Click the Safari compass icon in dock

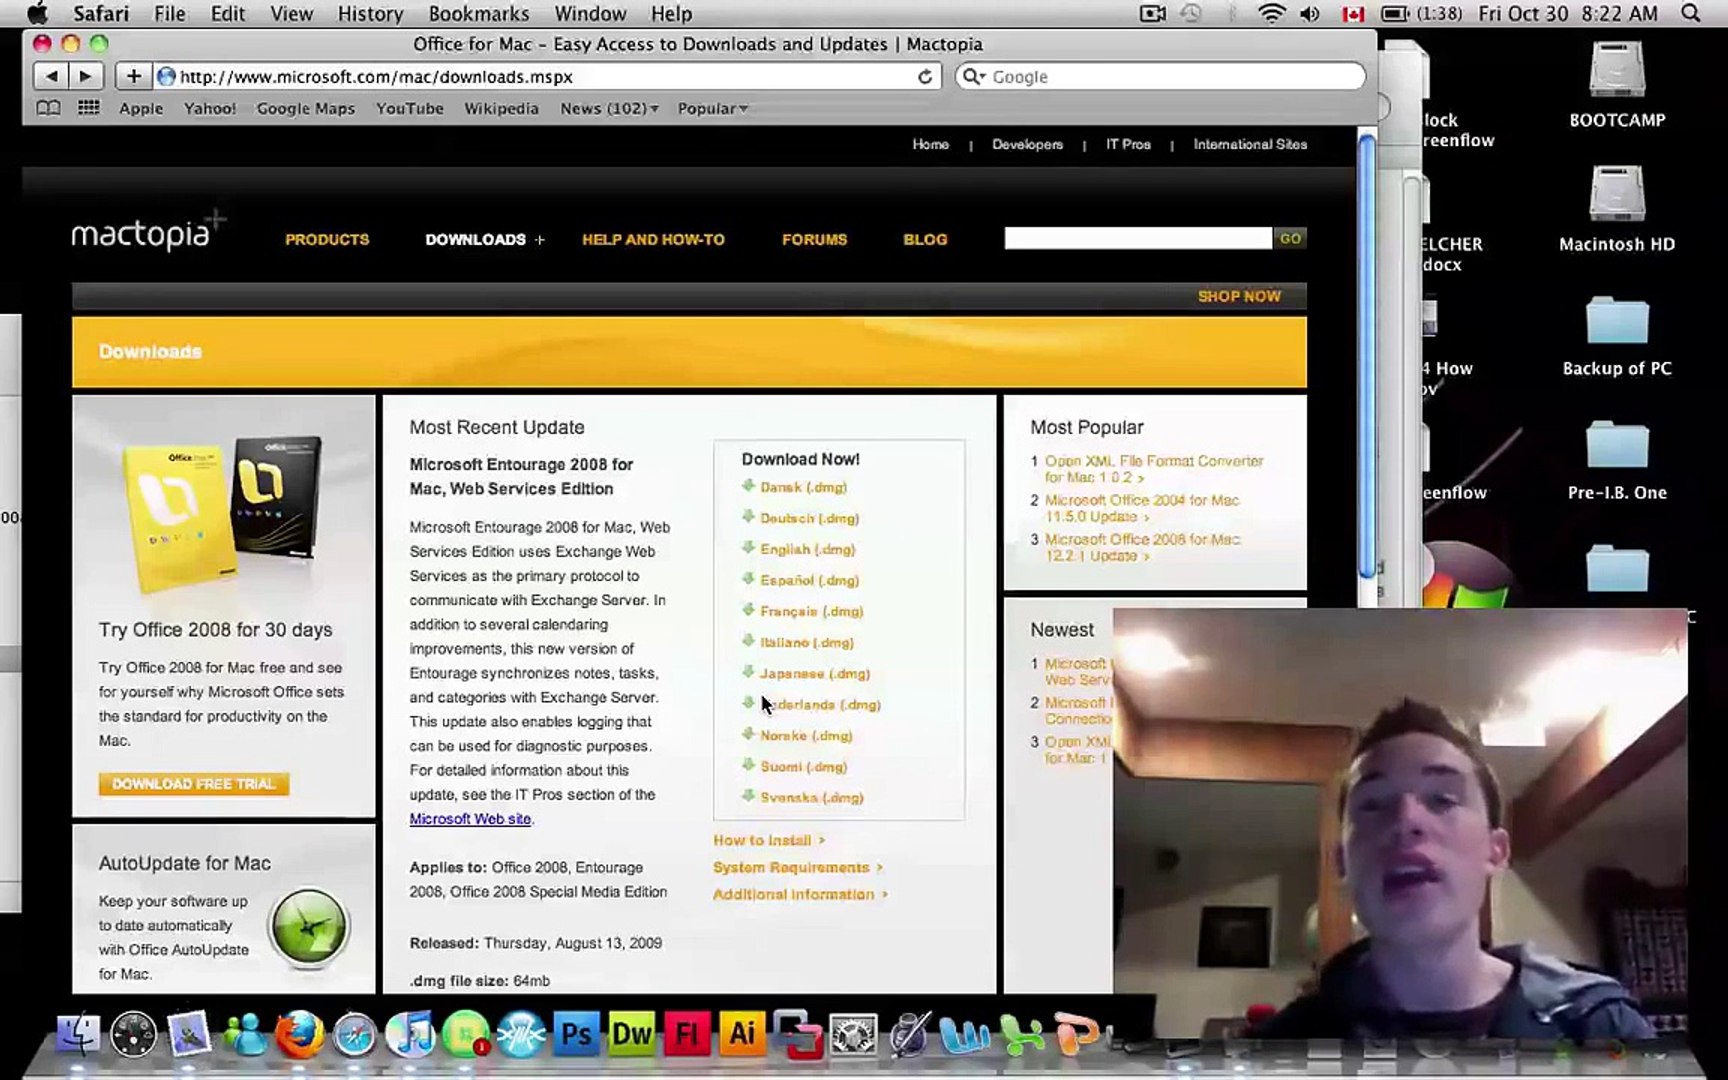point(354,1035)
